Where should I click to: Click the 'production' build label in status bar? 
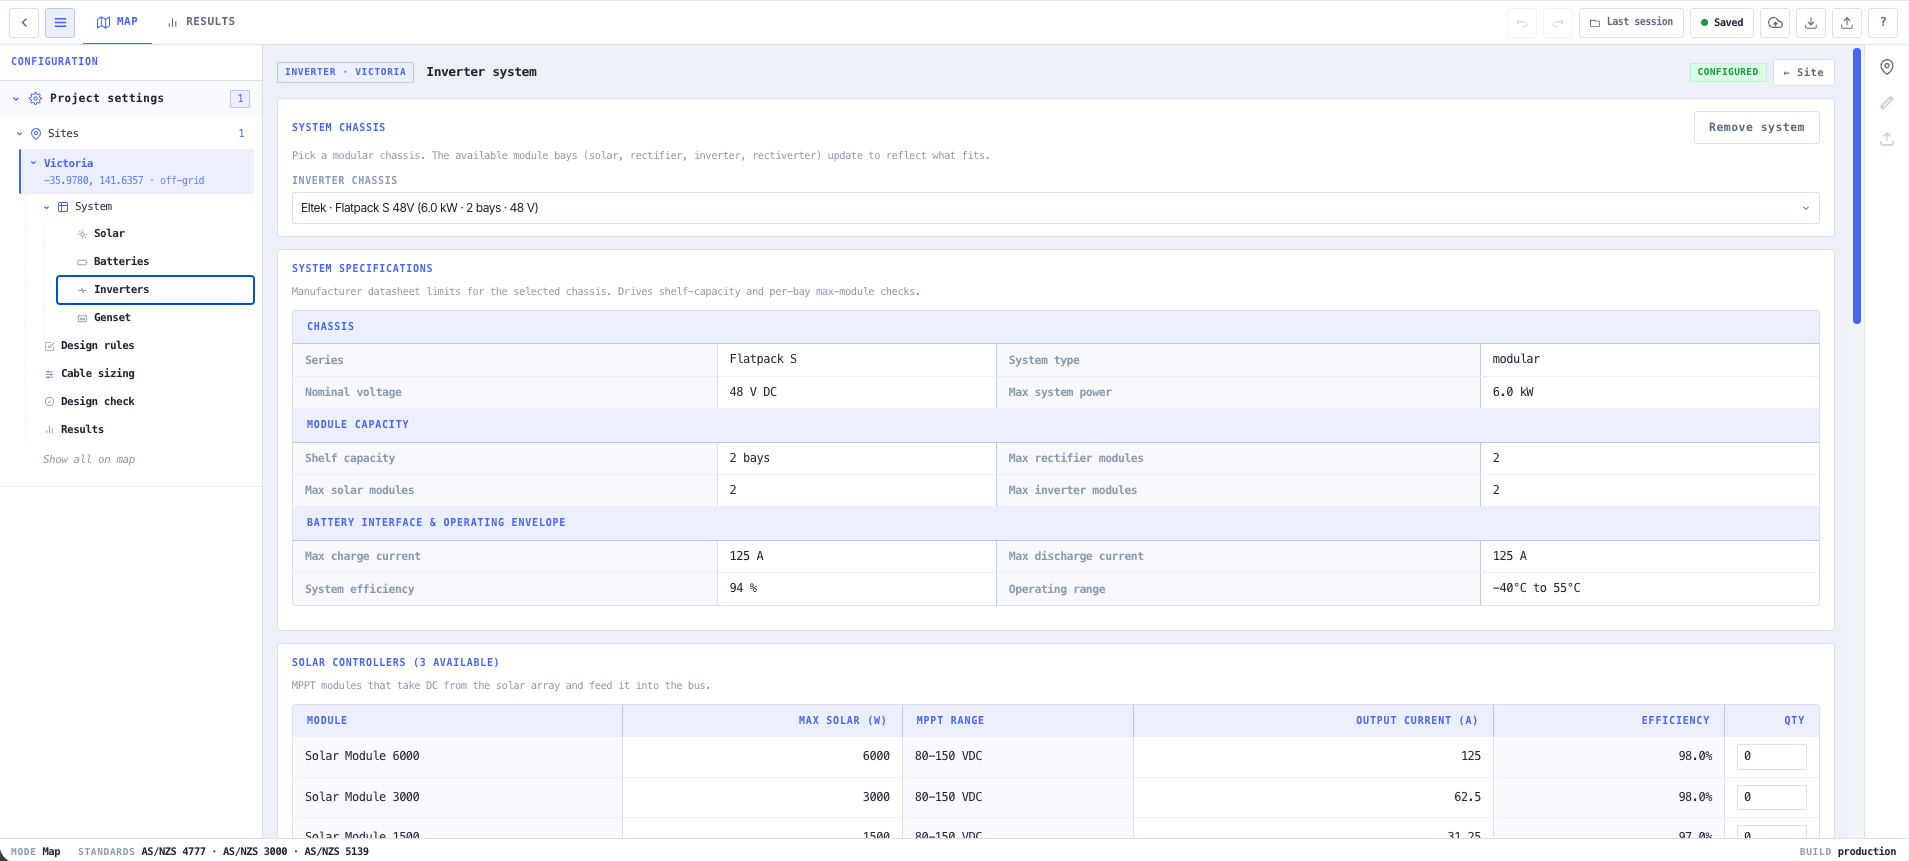point(1866,852)
